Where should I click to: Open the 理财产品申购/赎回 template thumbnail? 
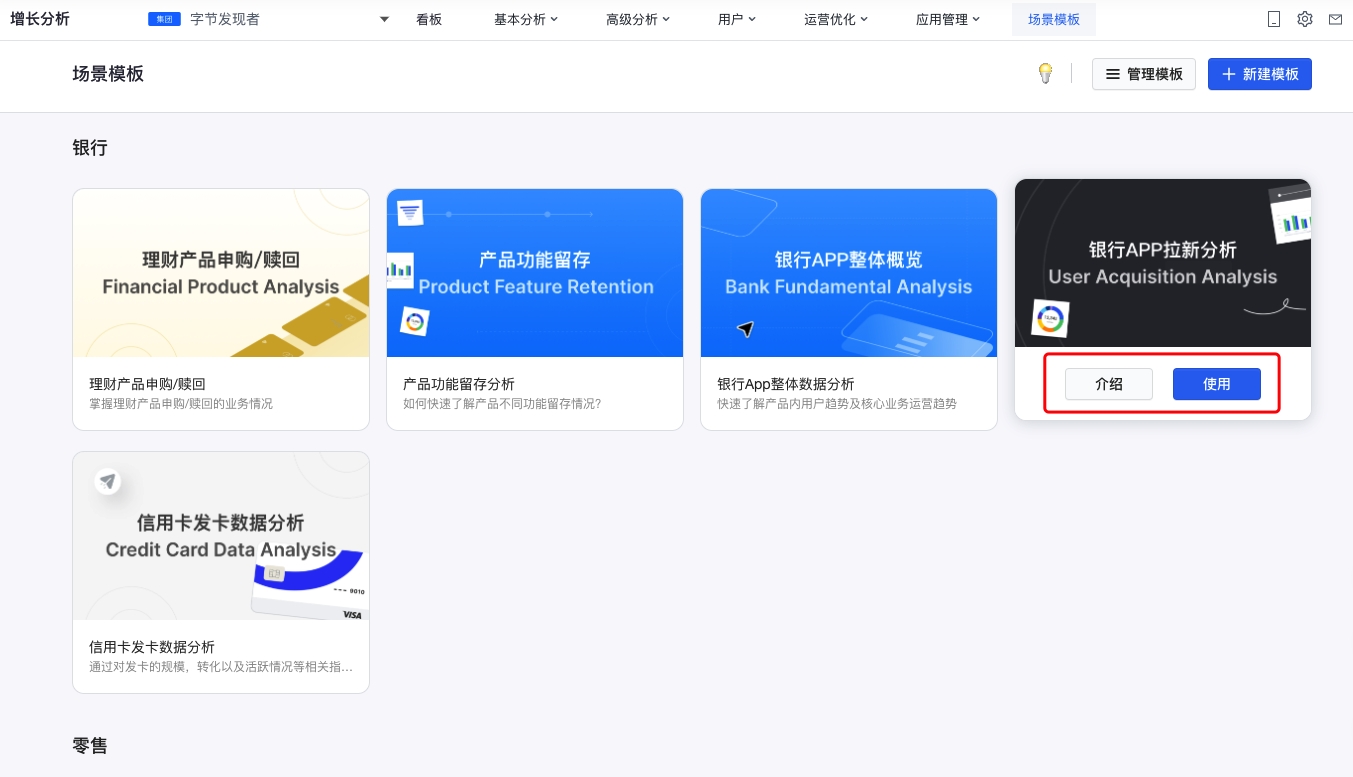pos(221,273)
